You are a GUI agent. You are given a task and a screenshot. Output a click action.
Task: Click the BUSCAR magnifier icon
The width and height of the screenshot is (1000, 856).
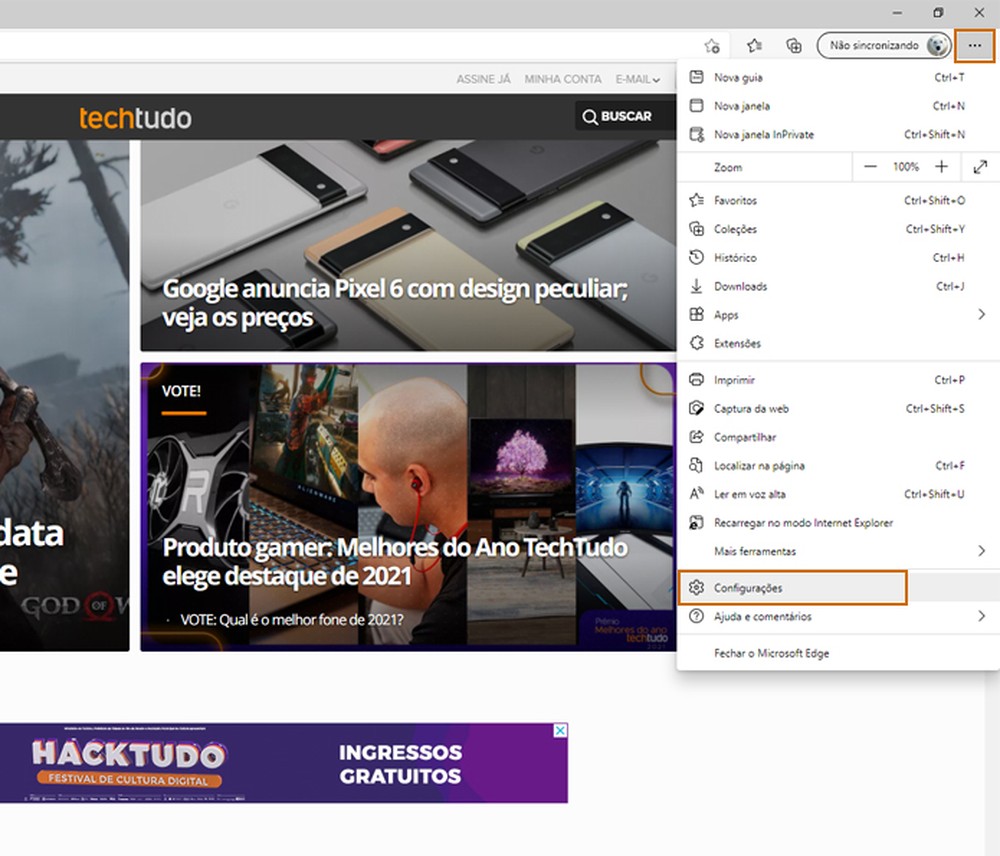(x=590, y=116)
